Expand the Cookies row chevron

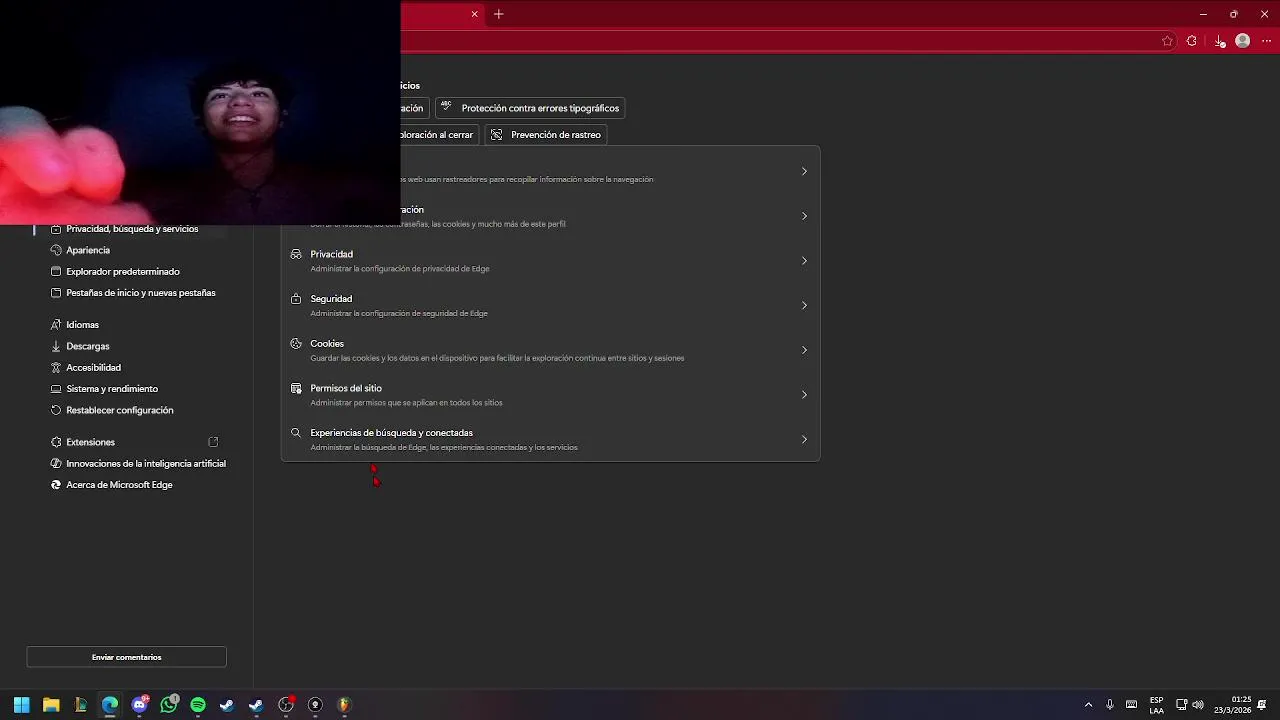[x=804, y=350]
